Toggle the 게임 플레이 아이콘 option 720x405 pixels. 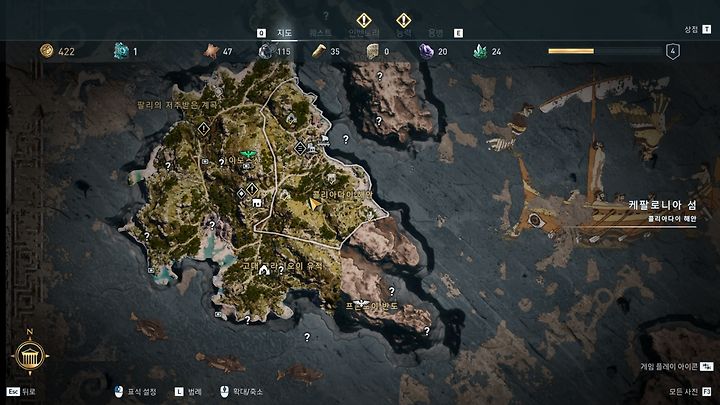pos(676,366)
